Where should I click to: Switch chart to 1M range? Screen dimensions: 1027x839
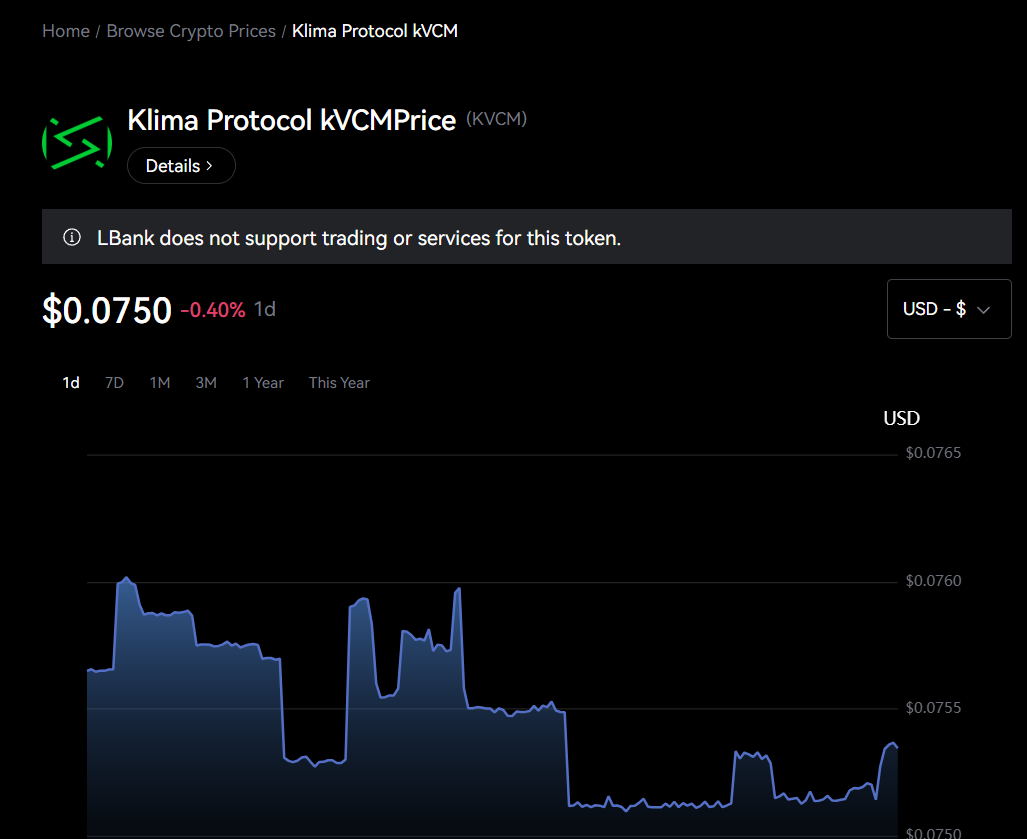(x=159, y=382)
